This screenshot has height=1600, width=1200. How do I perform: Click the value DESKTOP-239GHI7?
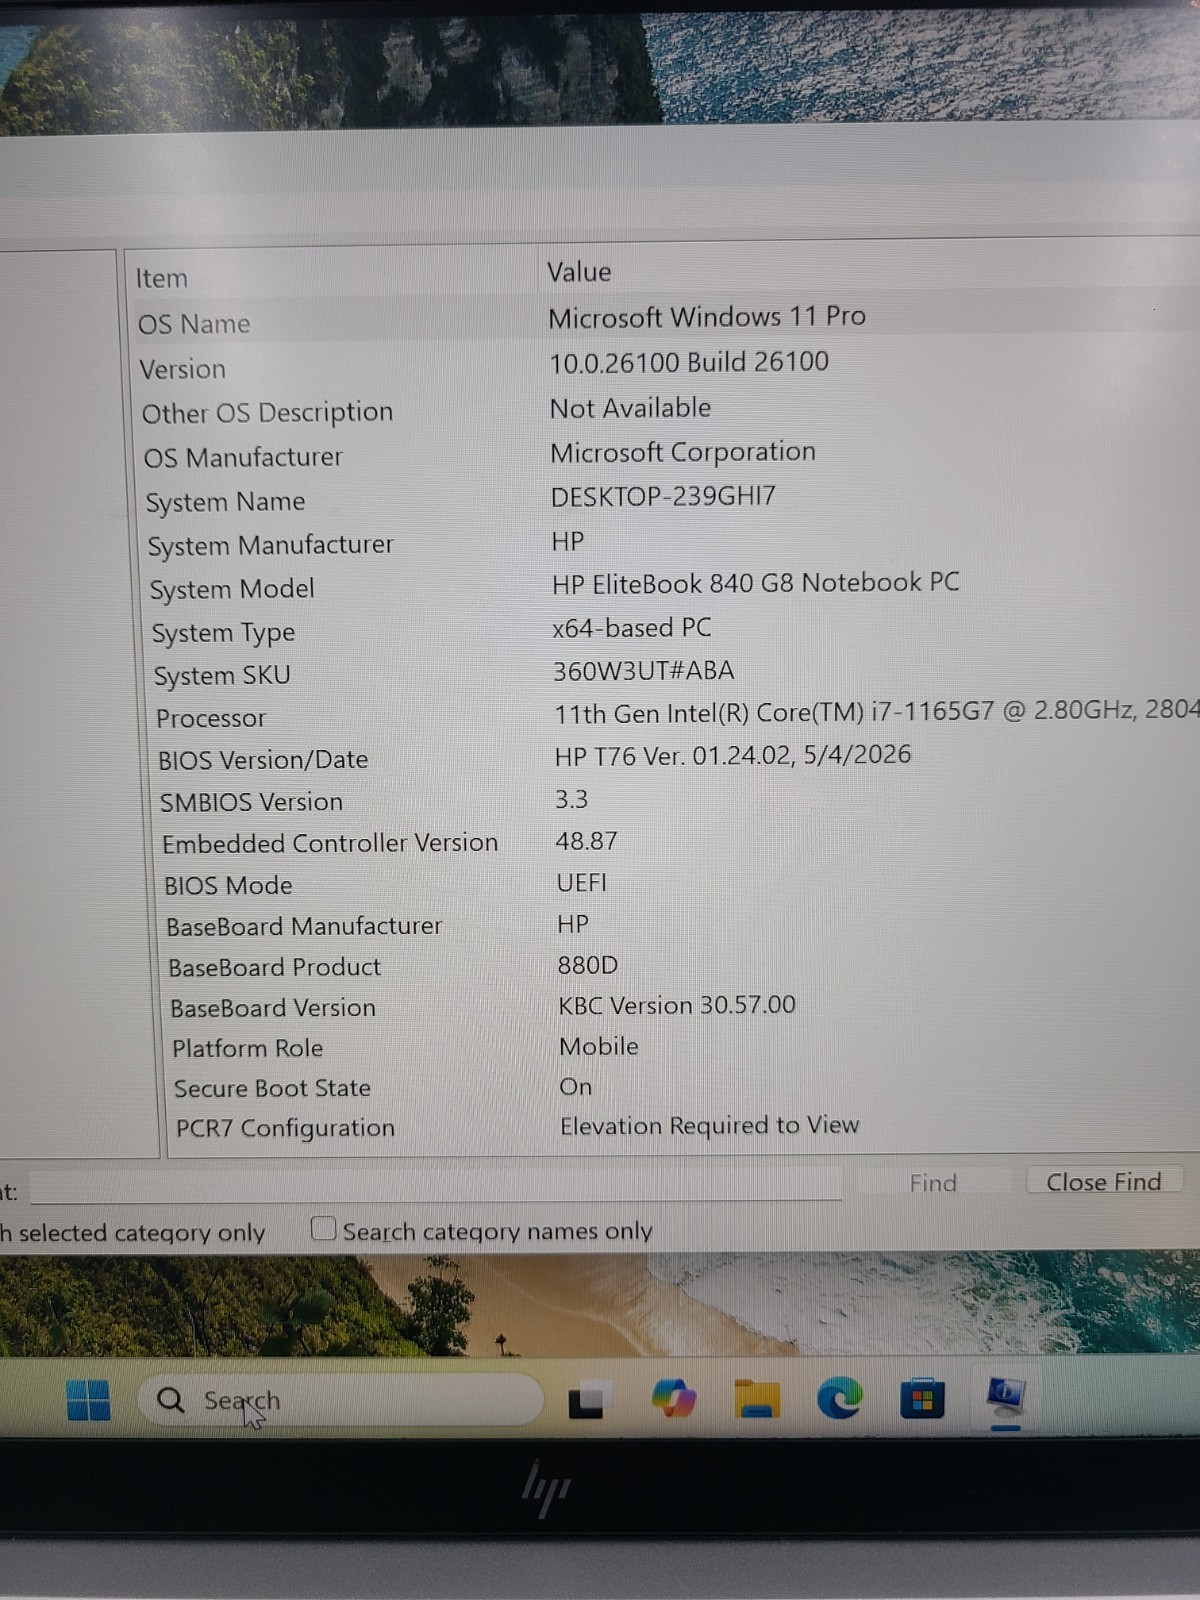pyautogui.click(x=663, y=496)
